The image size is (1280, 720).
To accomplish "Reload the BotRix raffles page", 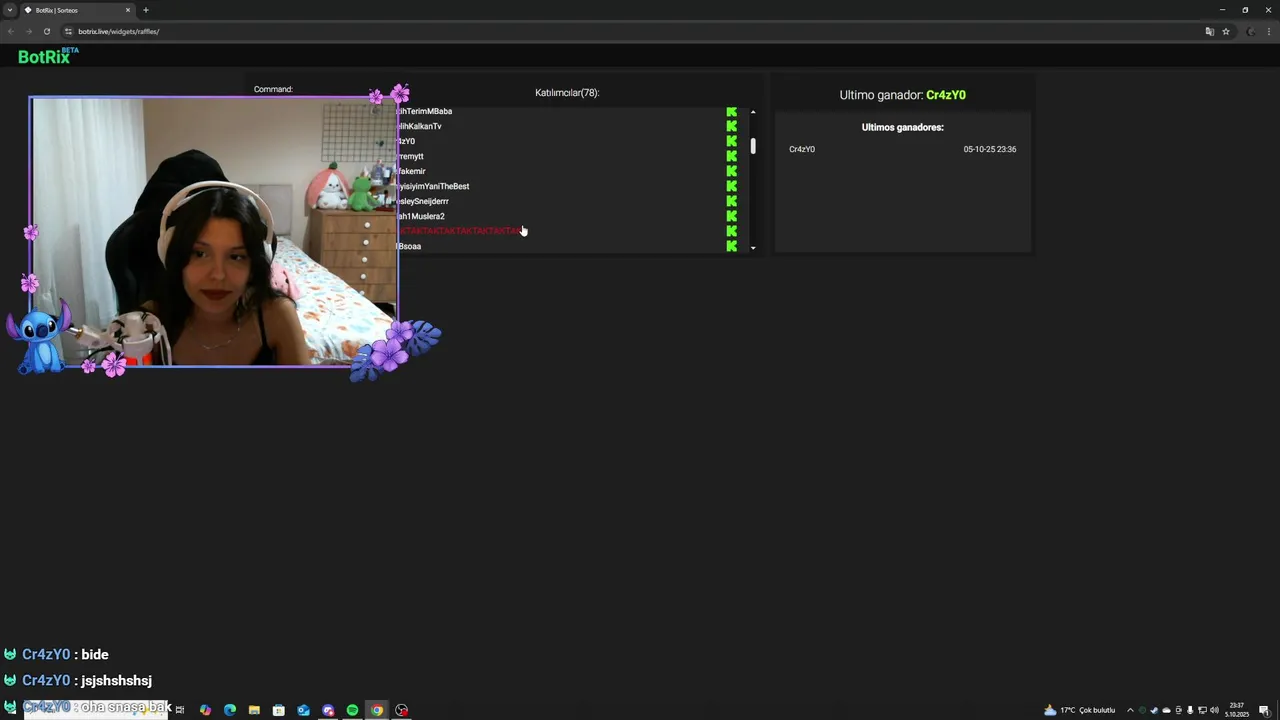I will (x=46, y=31).
